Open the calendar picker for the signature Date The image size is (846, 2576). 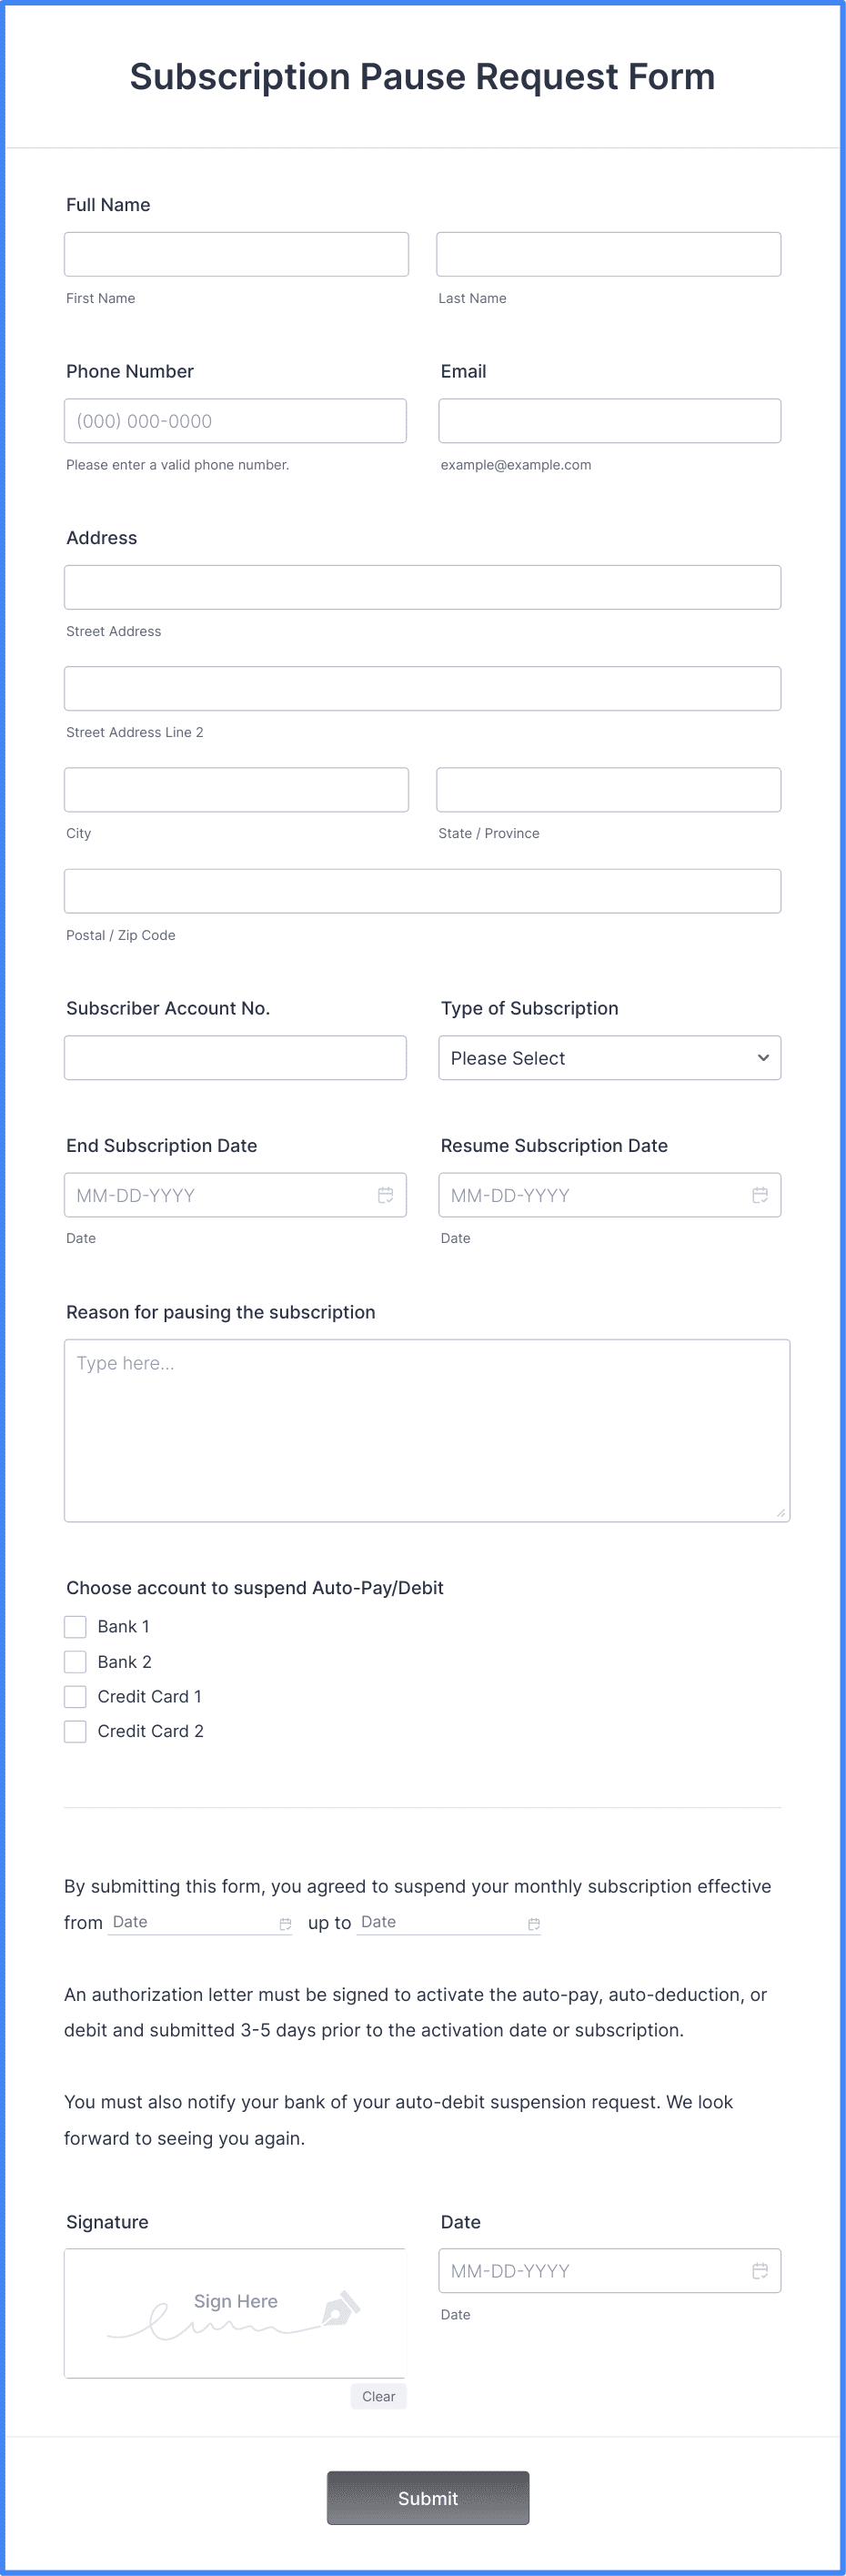click(760, 2270)
